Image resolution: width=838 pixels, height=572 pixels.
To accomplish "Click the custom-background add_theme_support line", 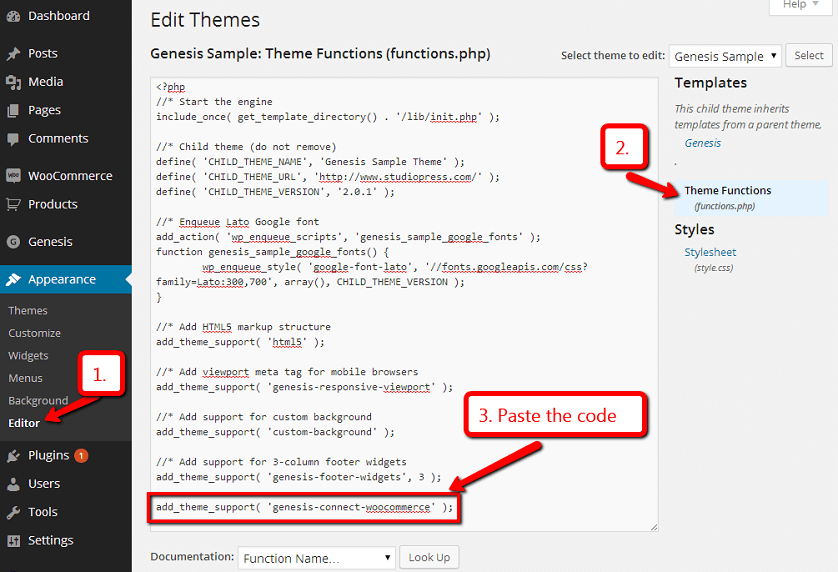I will pos(275,432).
